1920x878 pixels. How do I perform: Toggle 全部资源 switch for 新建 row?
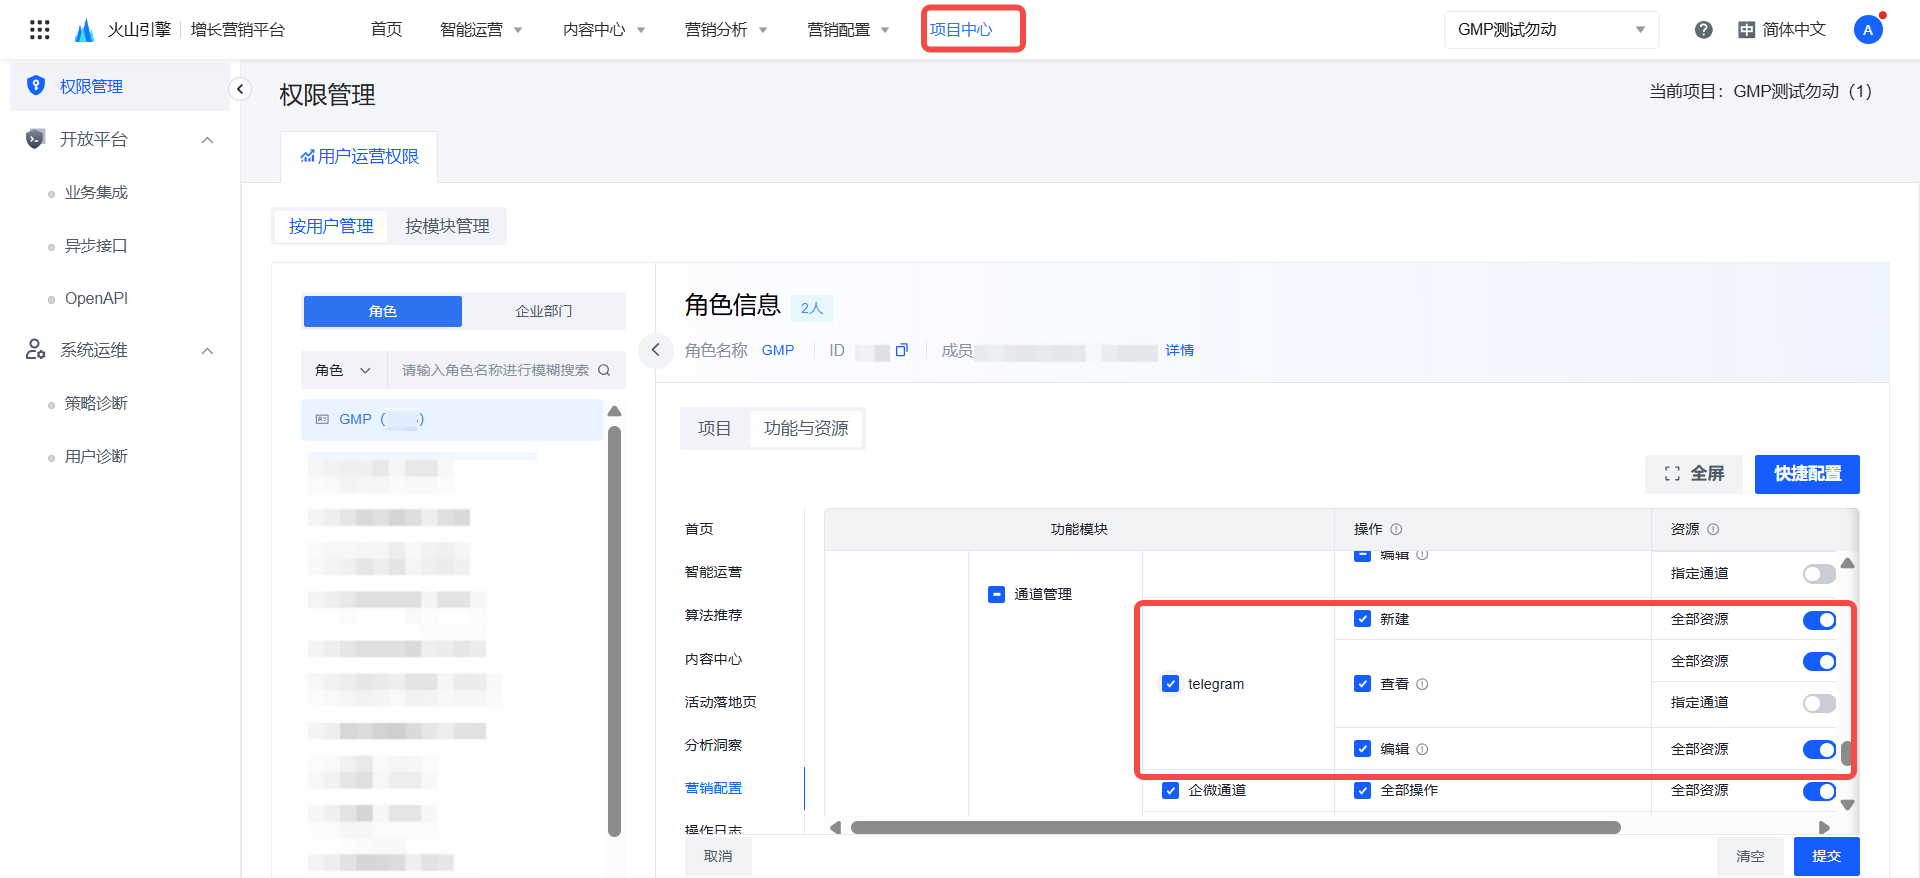1819,620
